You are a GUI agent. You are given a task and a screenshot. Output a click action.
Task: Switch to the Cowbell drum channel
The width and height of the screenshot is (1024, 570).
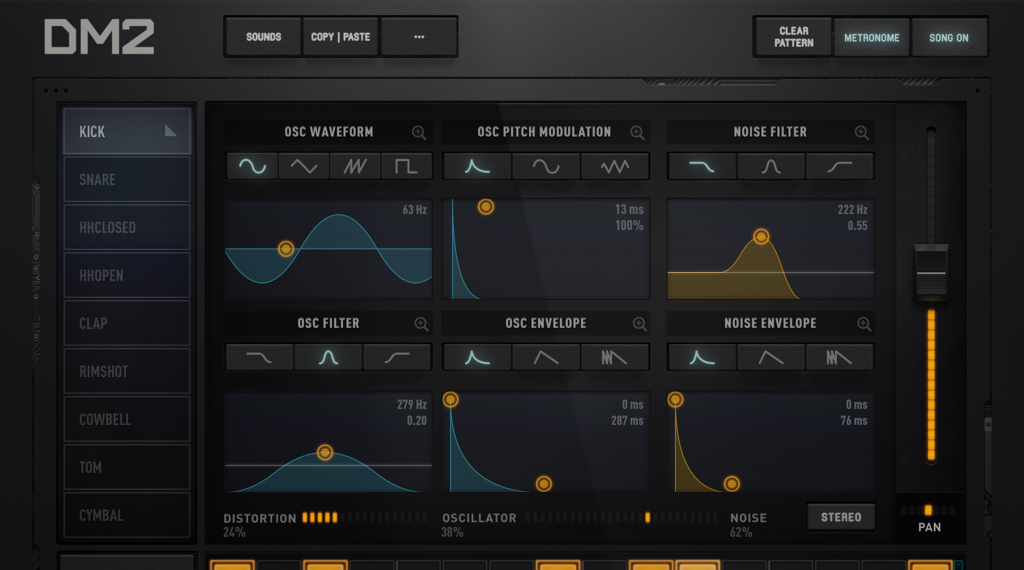tap(126, 420)
